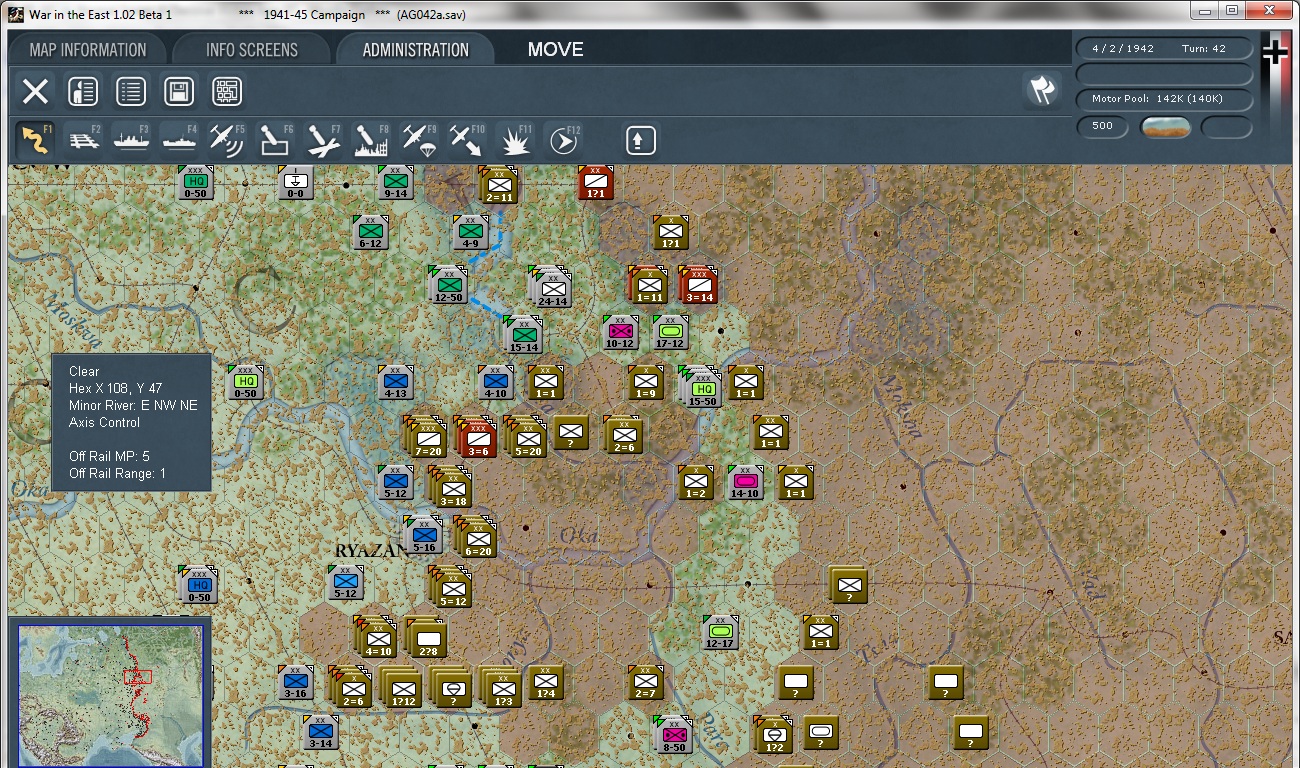
Task: Select the ADMINISTRATION tab
Action: click(416, 50)
